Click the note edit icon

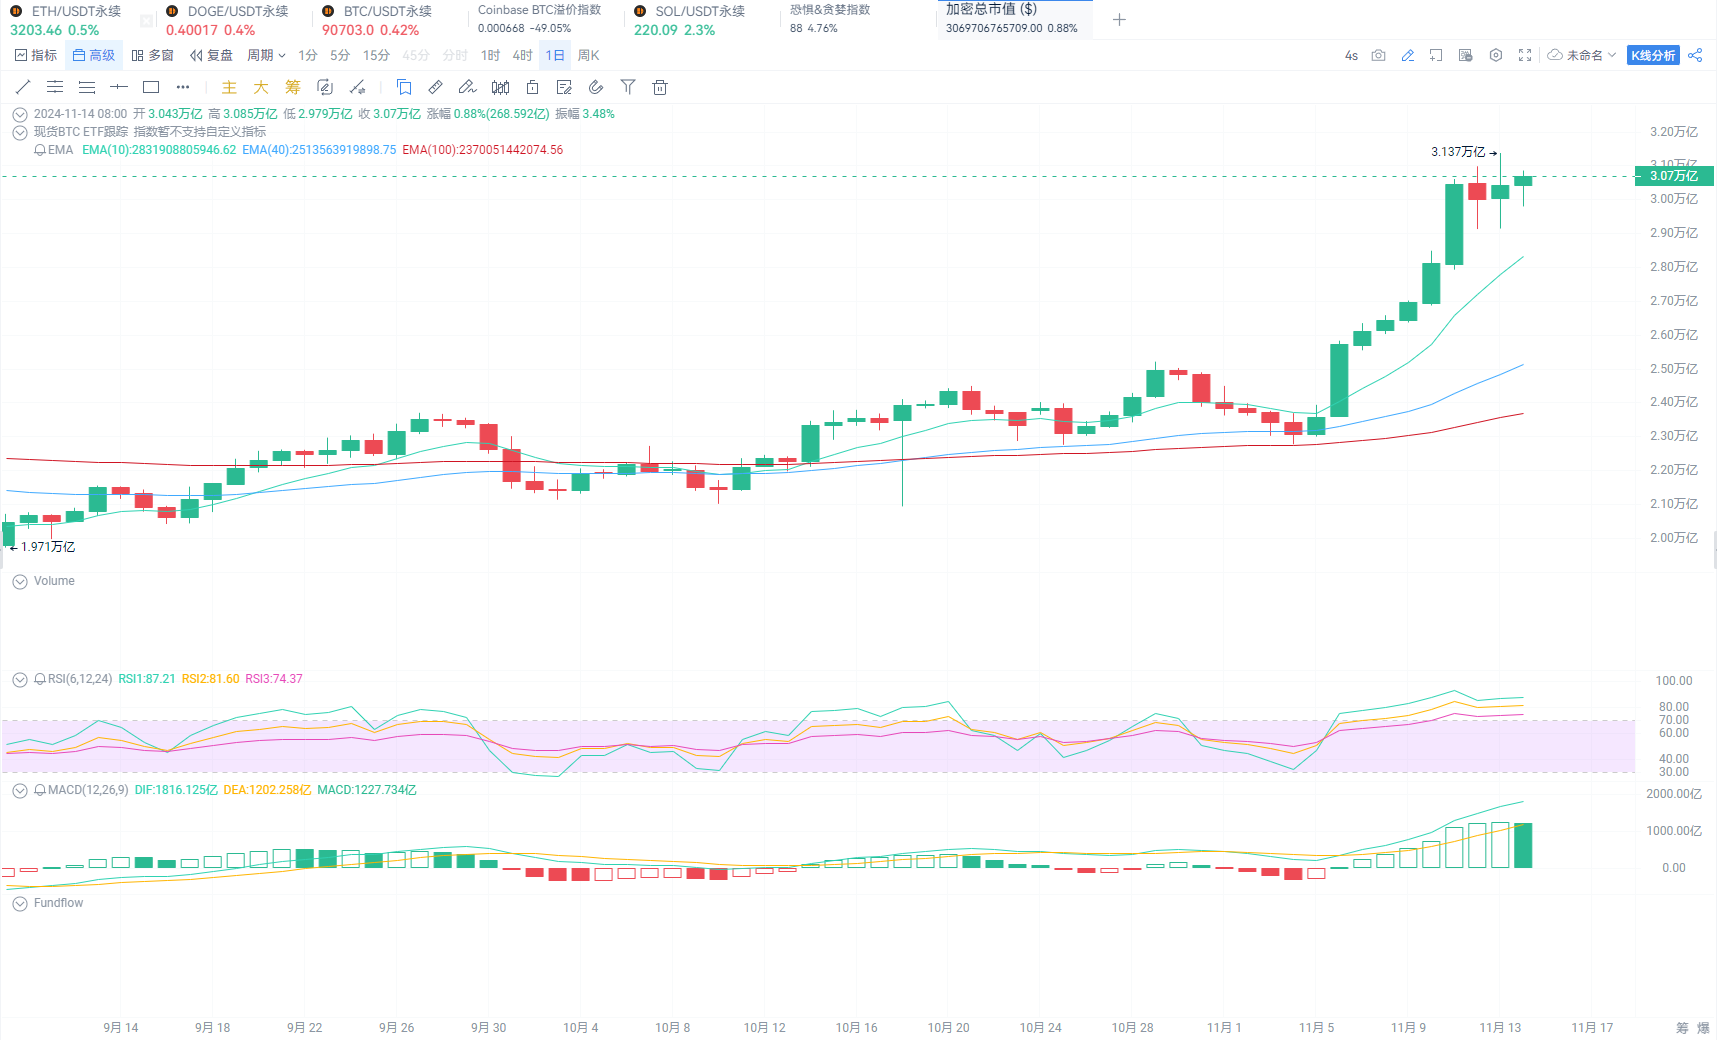pyautogui.click(x=564, y=87)
